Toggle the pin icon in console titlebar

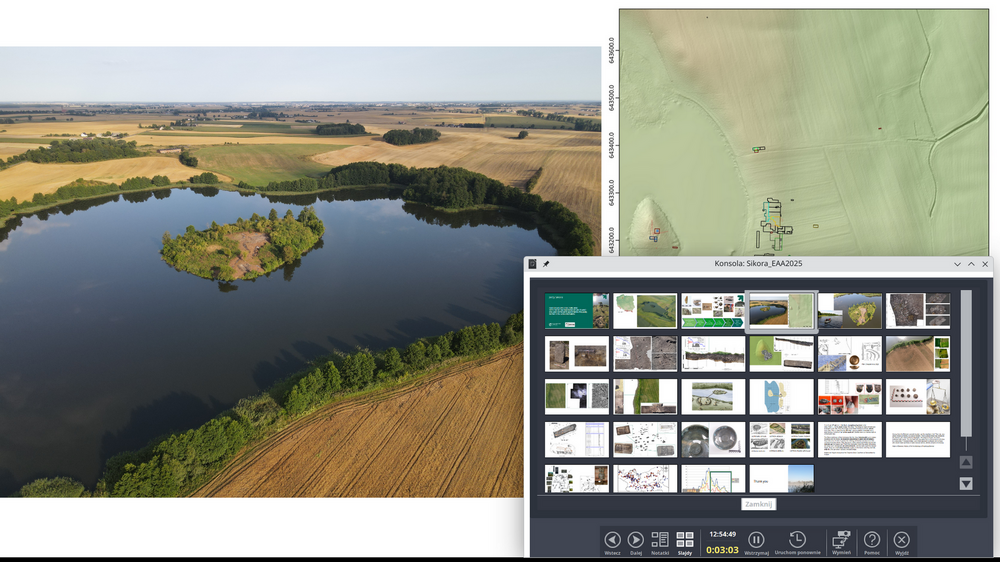tap(546, 264)
